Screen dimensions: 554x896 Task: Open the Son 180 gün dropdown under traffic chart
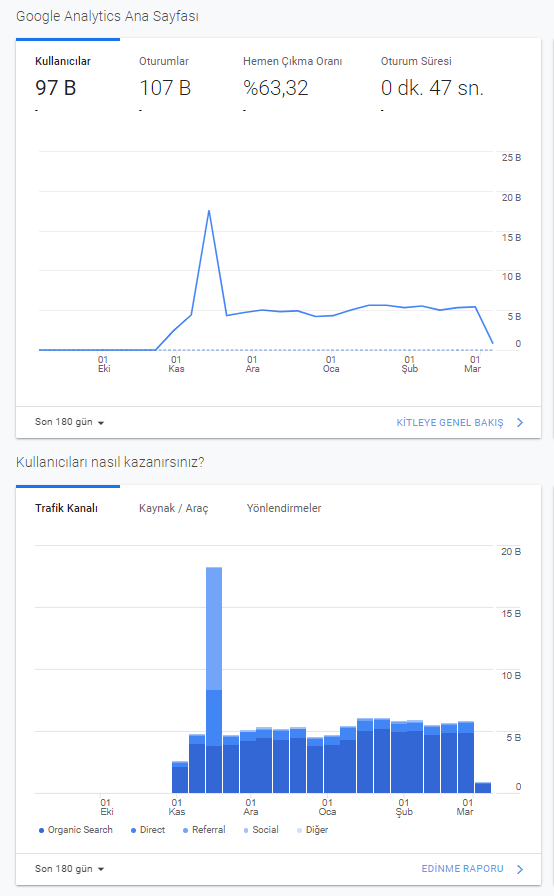(69, 869)
